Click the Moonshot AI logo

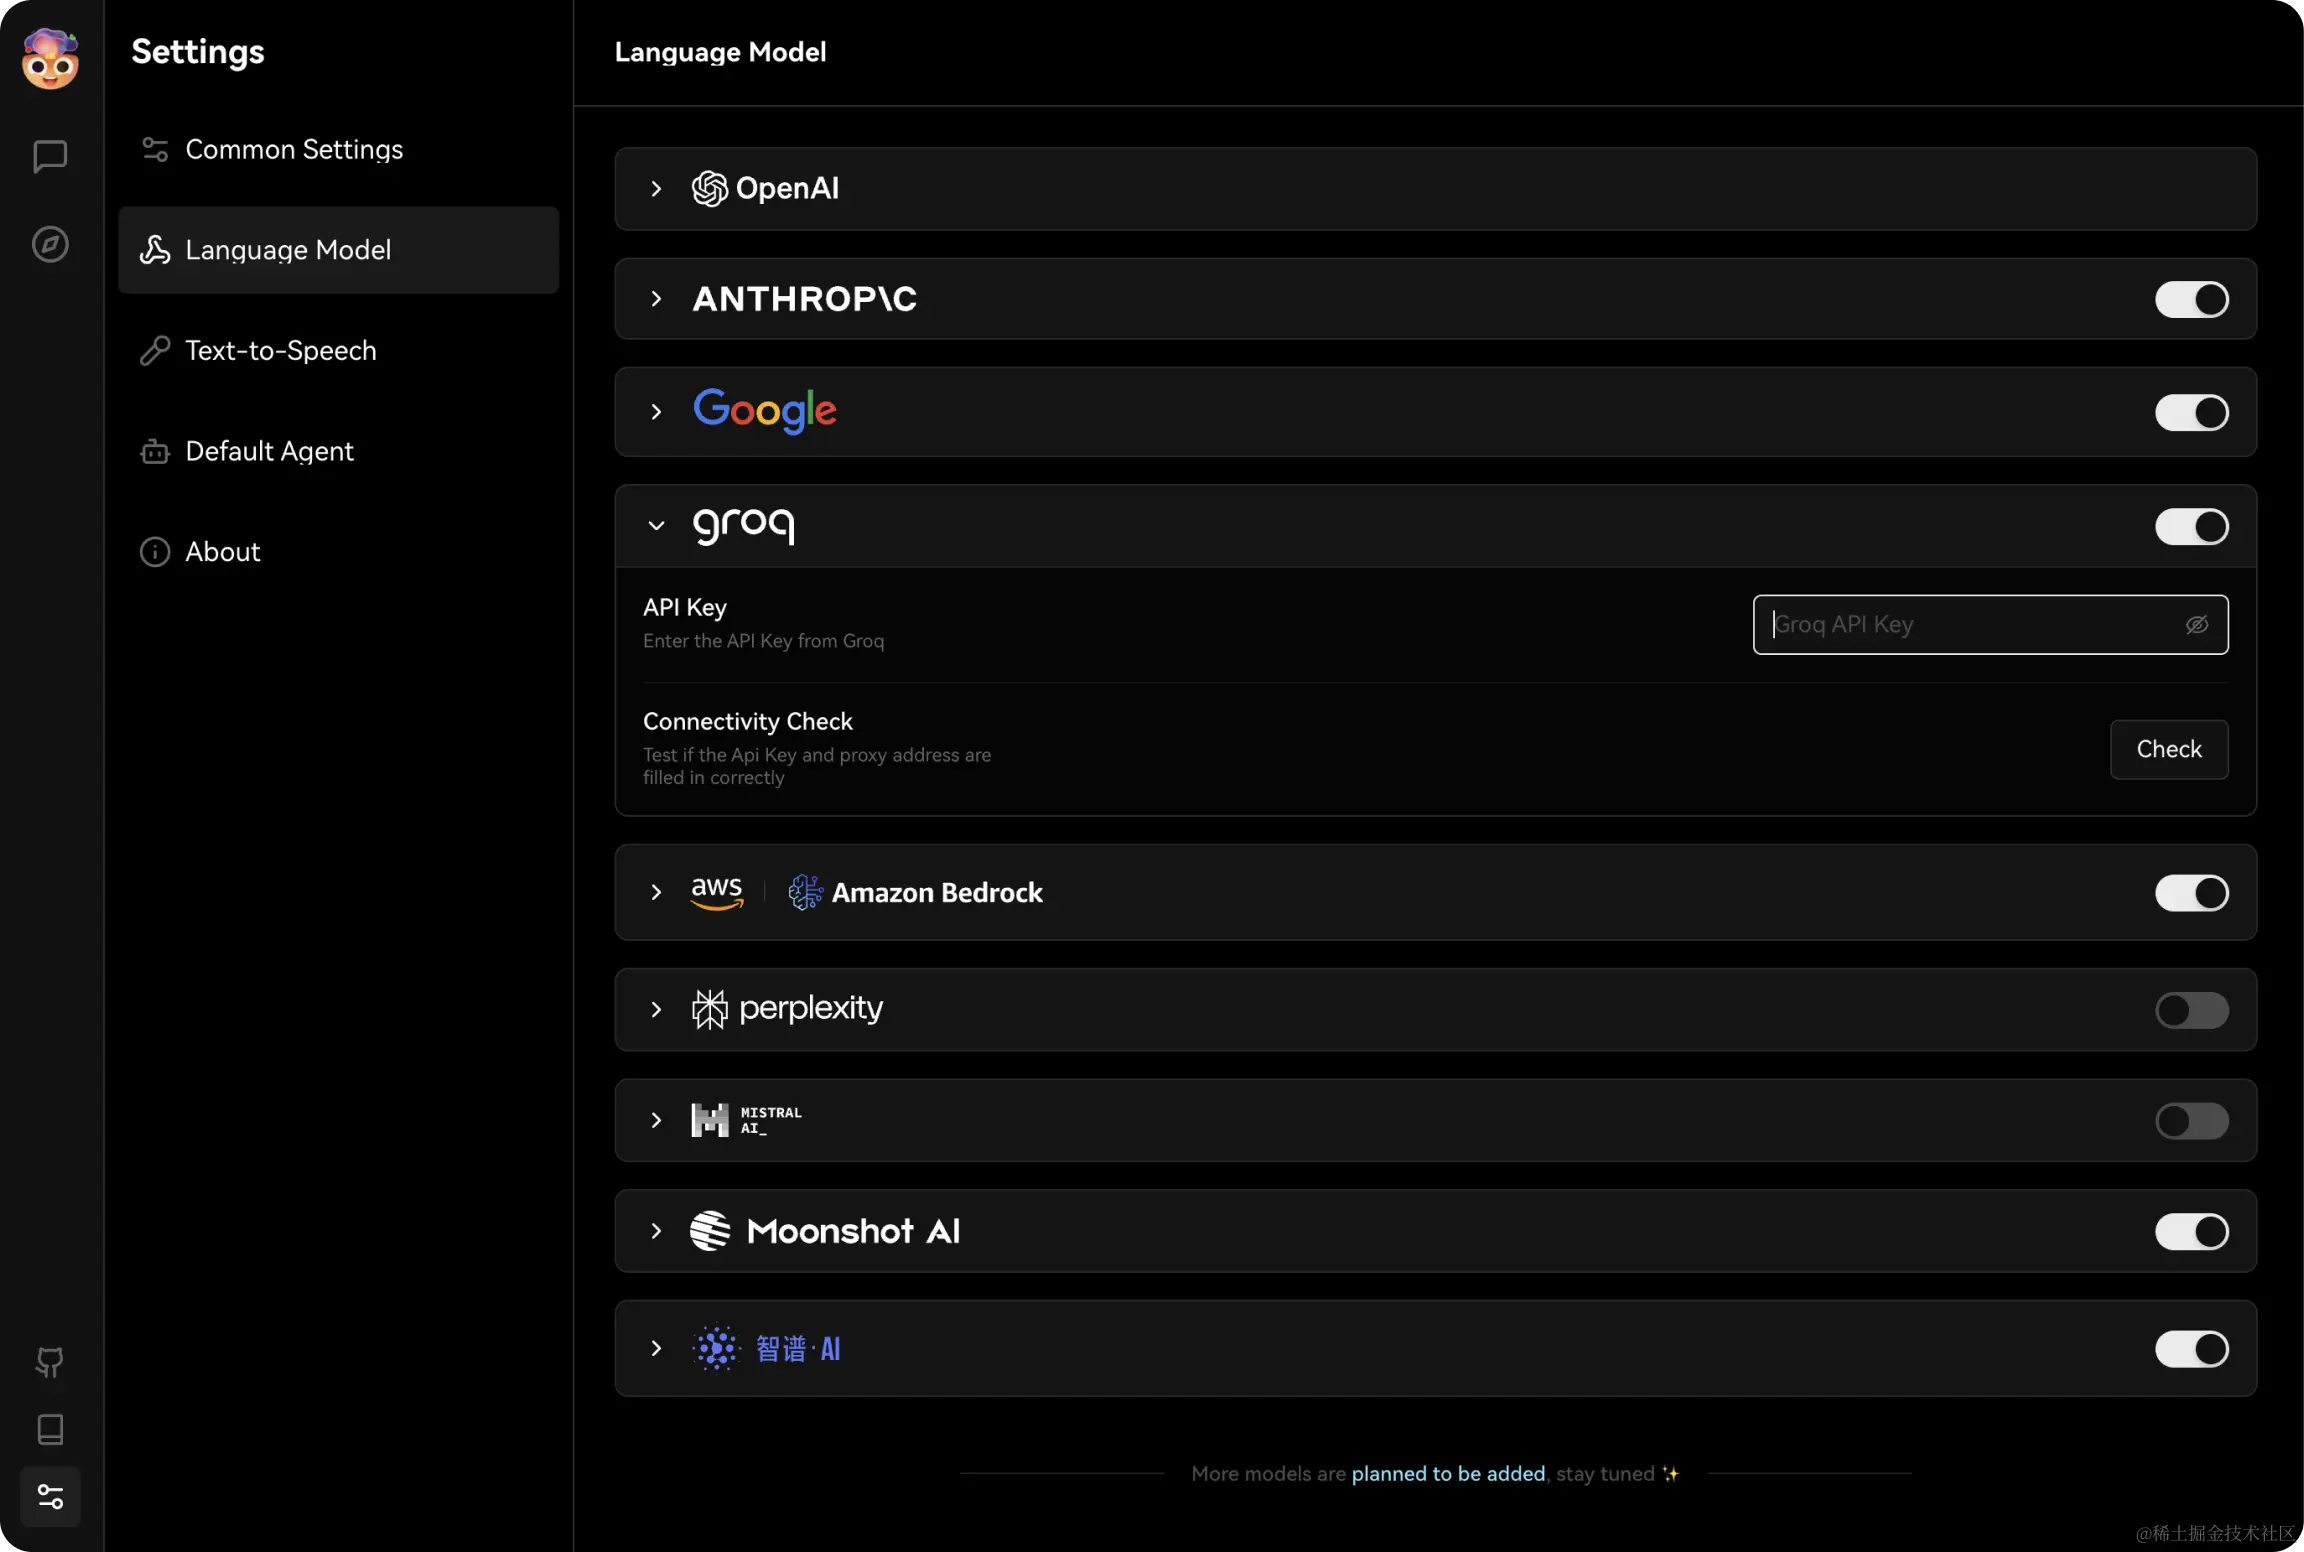point(710,1231)
